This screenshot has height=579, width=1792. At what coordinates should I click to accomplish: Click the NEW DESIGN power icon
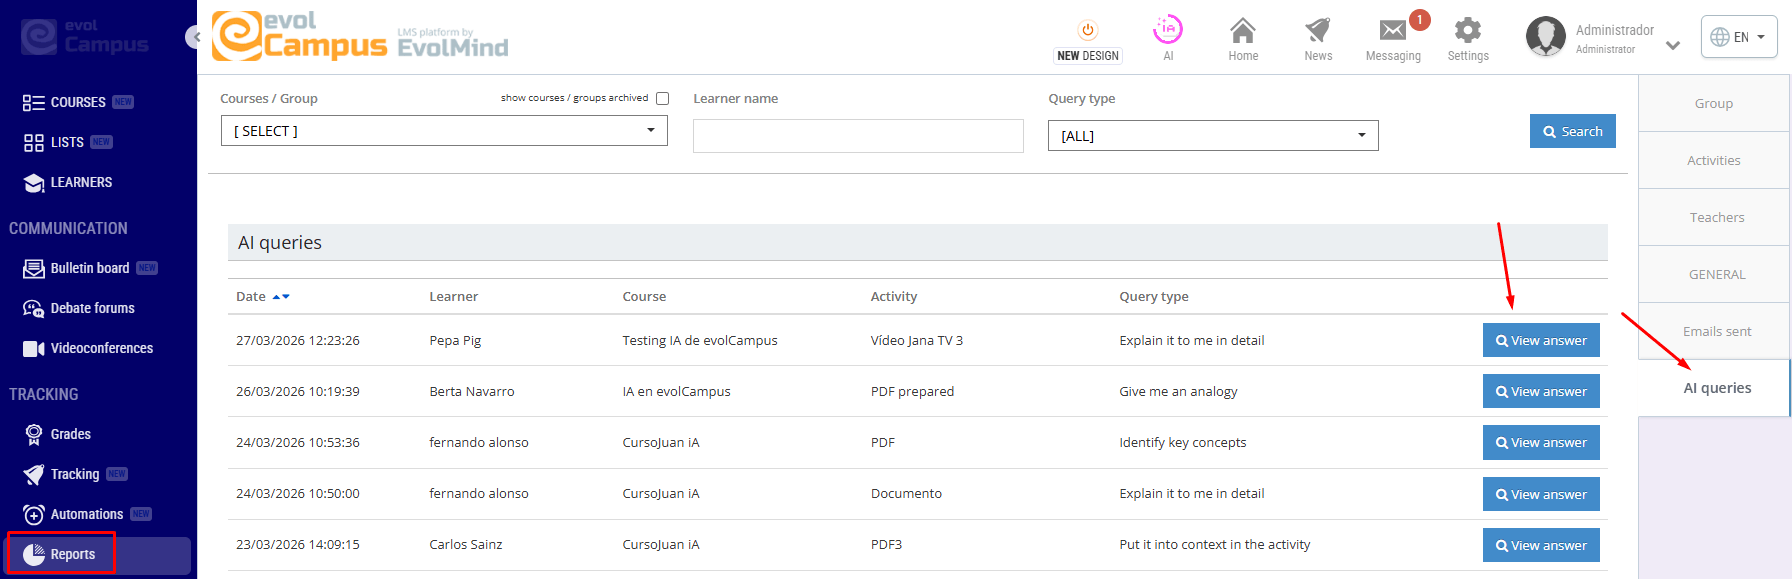tap(1088, 30)
